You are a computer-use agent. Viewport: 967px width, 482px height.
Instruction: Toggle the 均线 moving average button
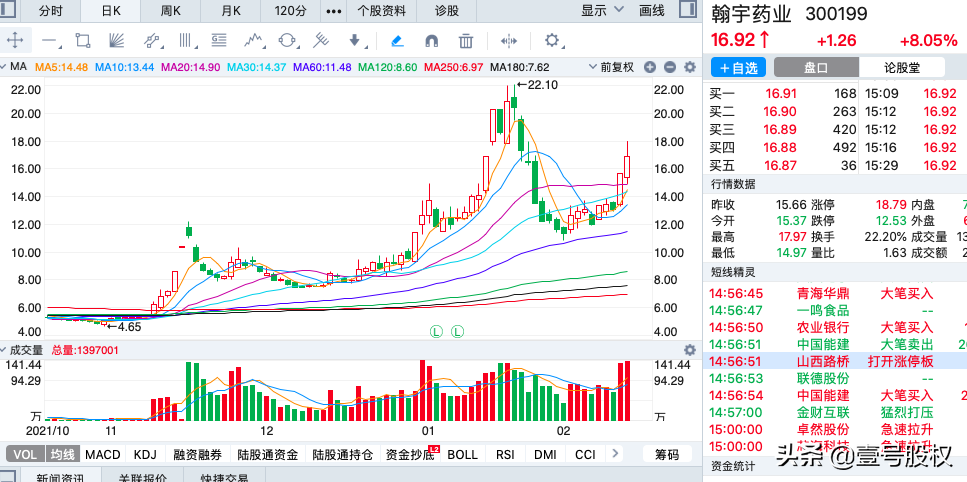coord(62,455)
